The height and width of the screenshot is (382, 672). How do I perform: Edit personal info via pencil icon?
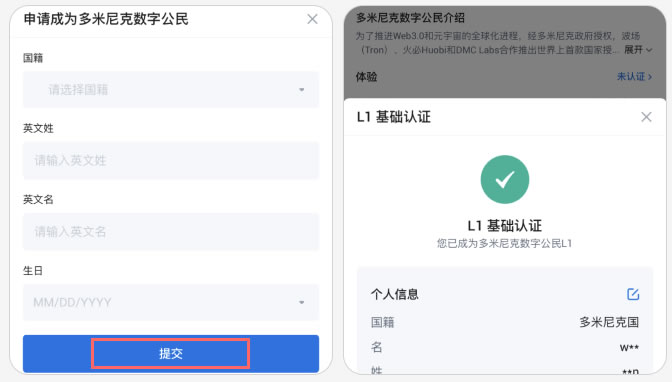coord(633,294)
